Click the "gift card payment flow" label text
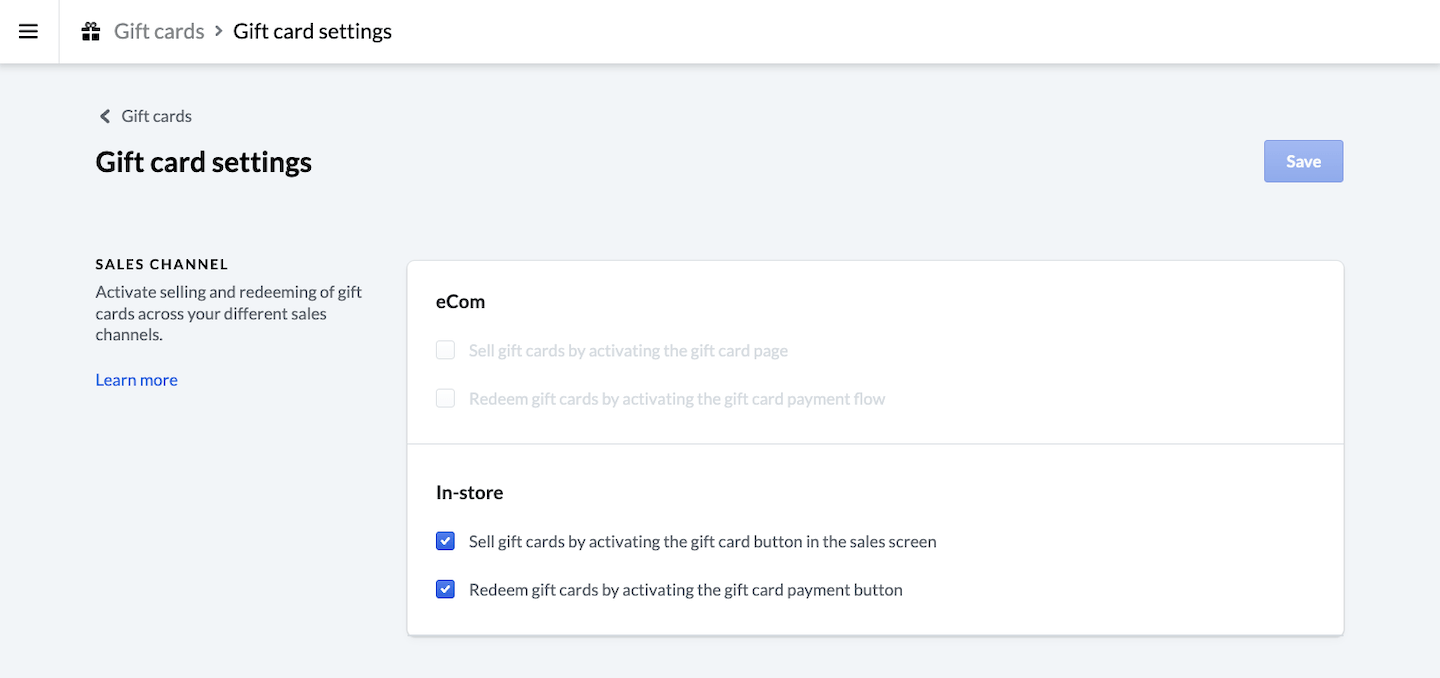The width and height of the screenshot is (1440, 678). point(677,399)
